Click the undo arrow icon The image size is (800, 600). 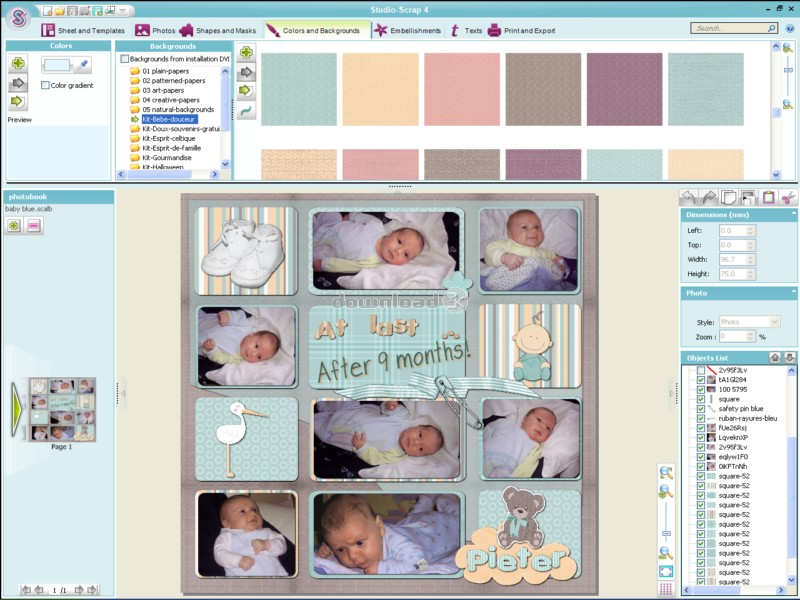[688, 197]
